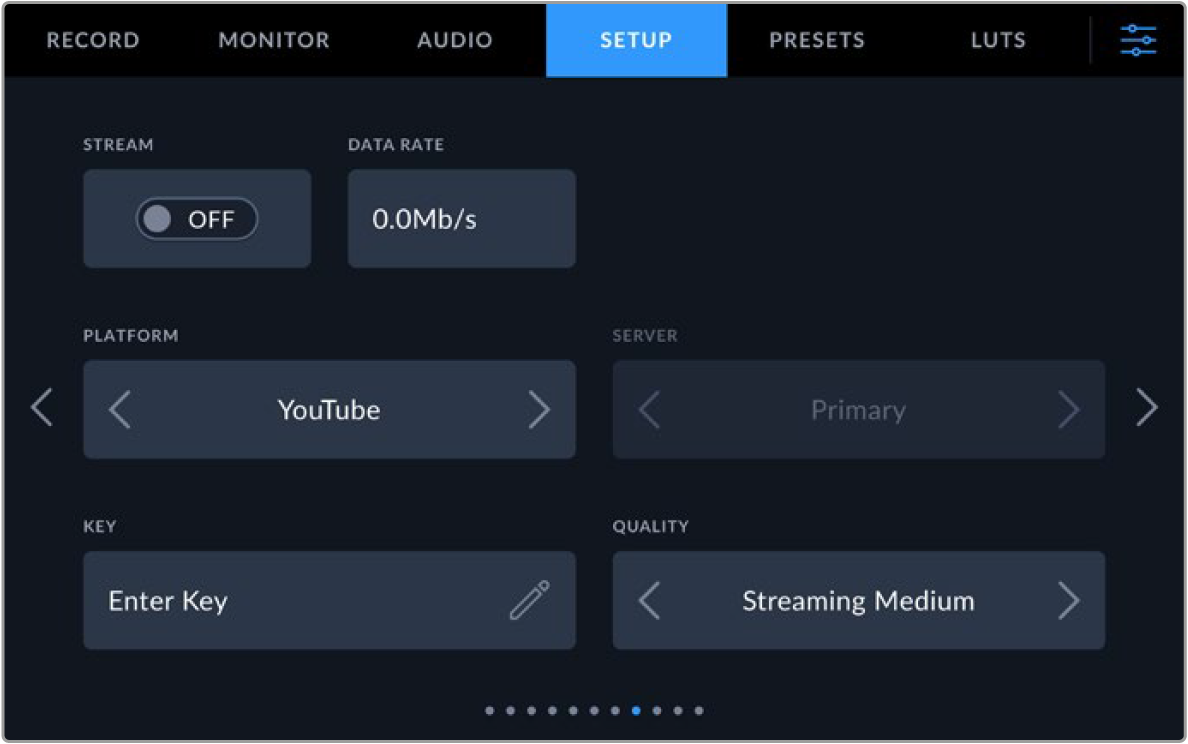1188x744 pixels.
Task: Select previous Server option
Action: click(649, 410)
